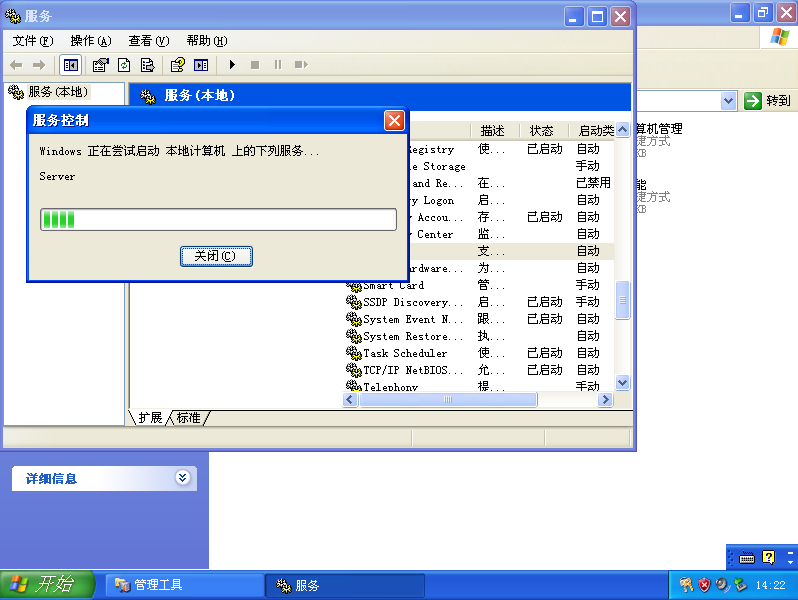Open the 帮助(H) menu
Viewport: 798px width, 600px height.
click(x=207, y=41)
